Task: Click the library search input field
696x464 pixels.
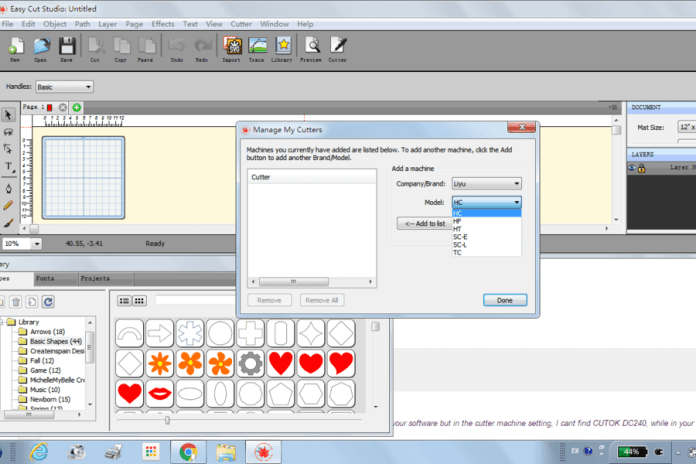Action: (195, 301)
